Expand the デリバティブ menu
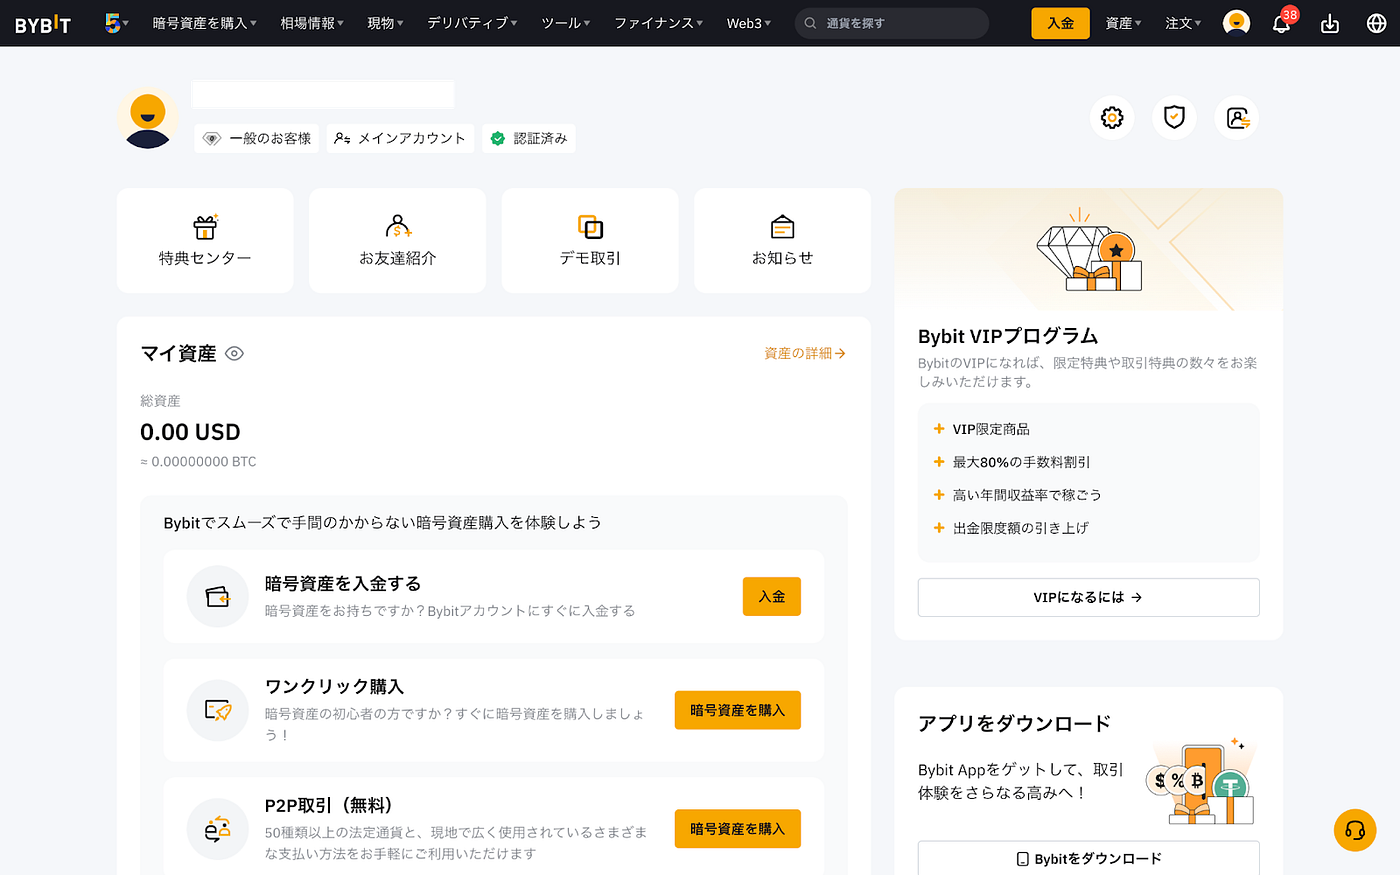The image size is (1400, 875). pos(472,23)
